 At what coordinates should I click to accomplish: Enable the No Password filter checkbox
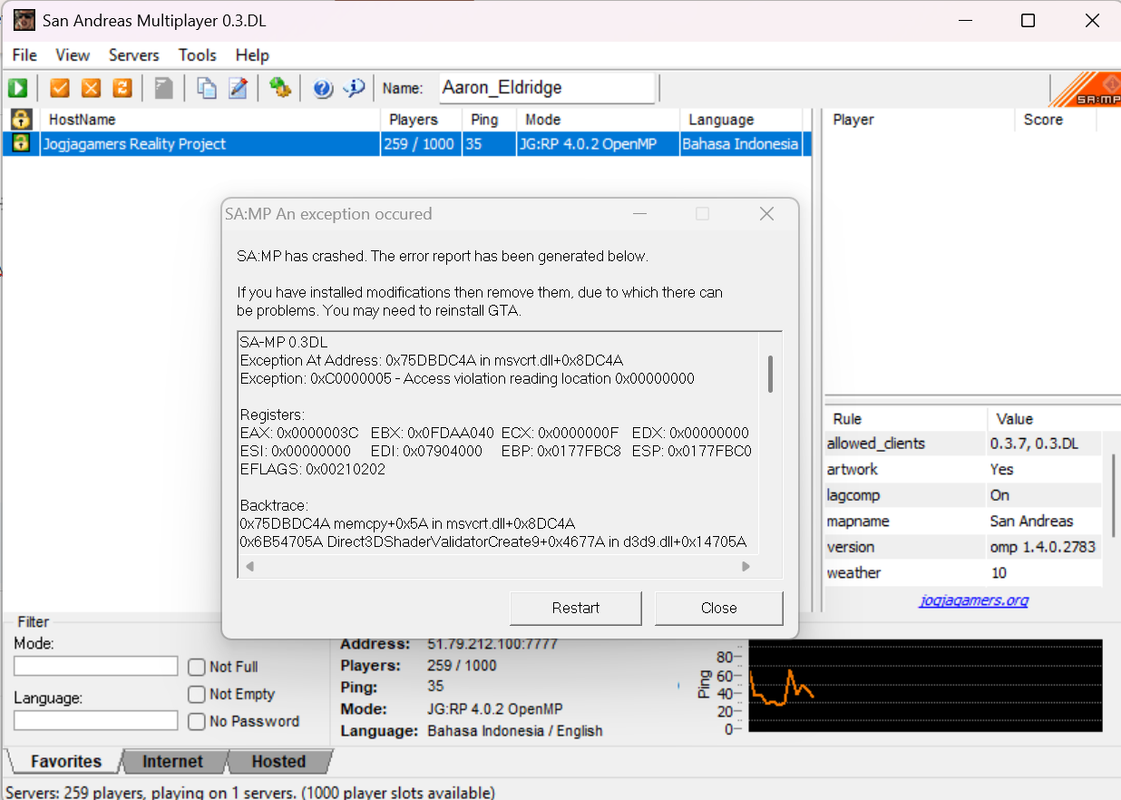197,721
